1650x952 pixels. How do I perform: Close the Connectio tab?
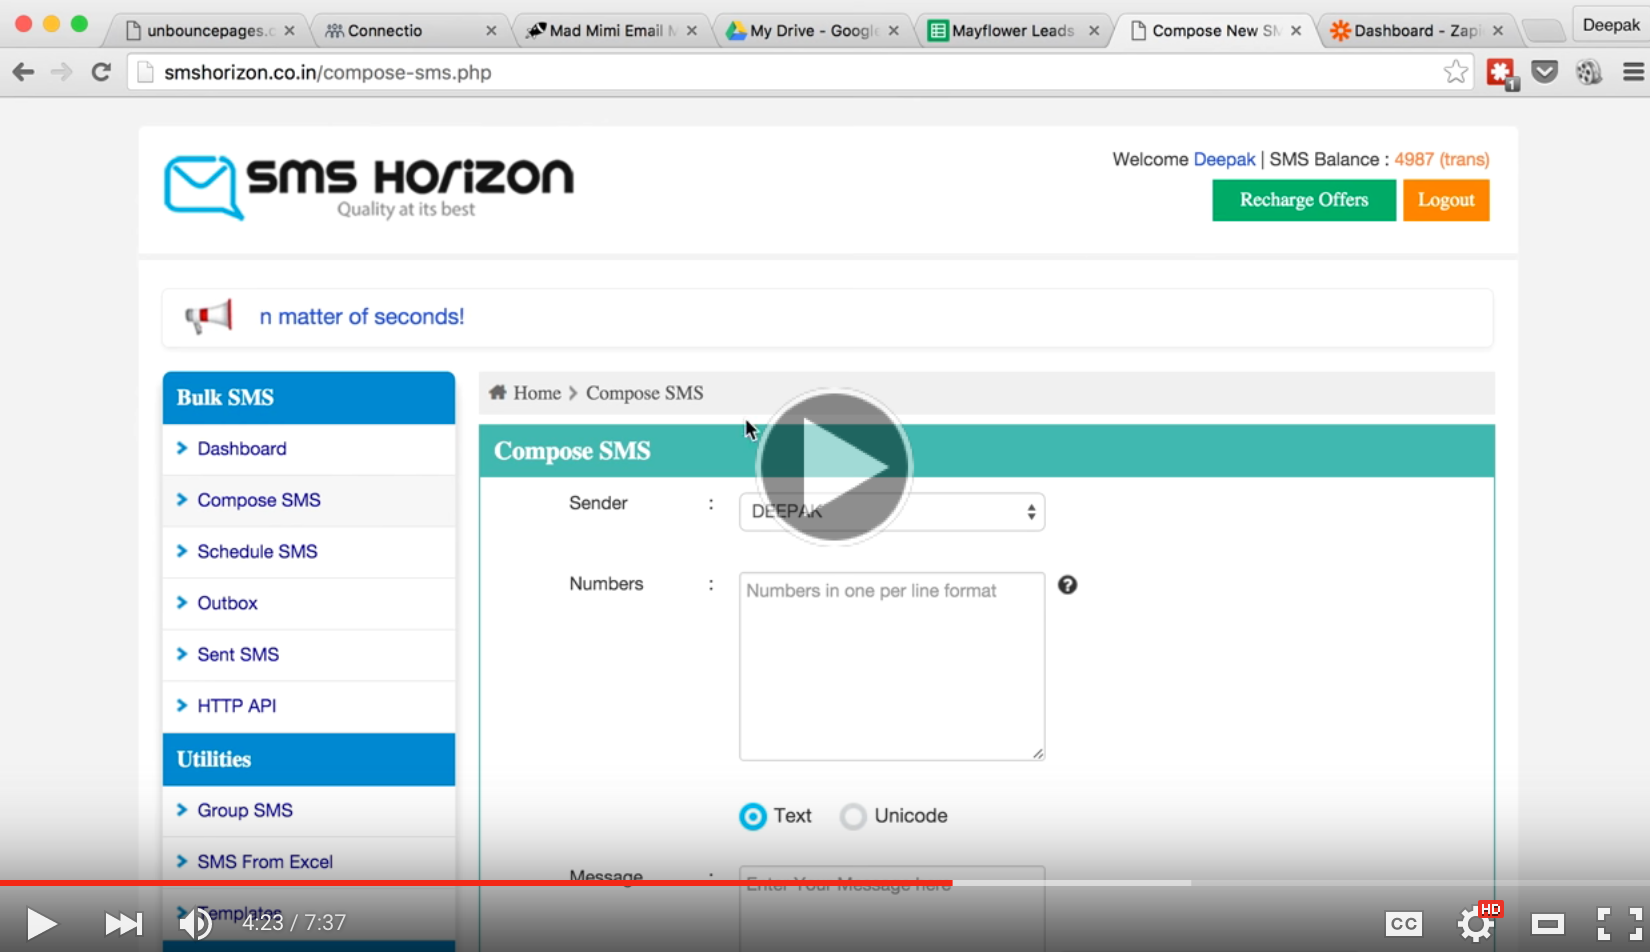[491, 31]
